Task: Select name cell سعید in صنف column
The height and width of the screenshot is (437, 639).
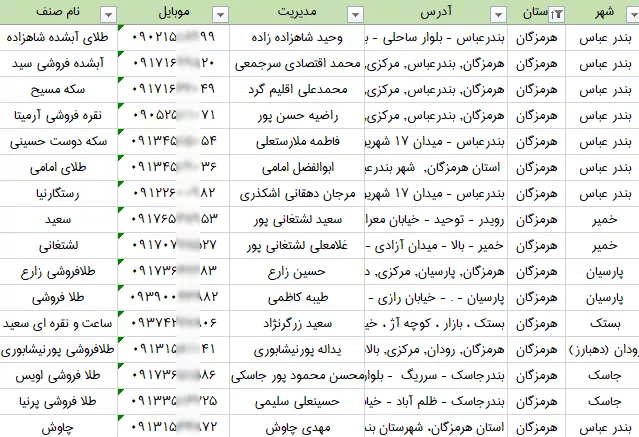Action: (x=59, y=220)
